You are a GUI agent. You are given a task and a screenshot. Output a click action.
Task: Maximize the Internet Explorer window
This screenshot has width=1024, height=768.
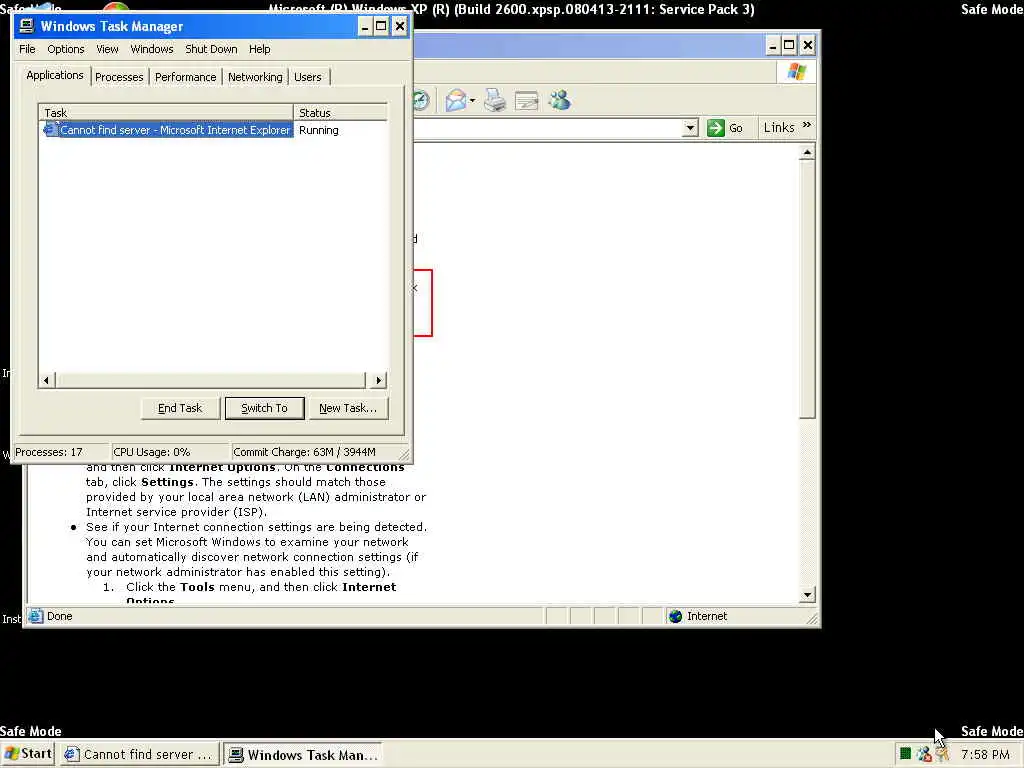pyautogui.click(x=789, y=45)
